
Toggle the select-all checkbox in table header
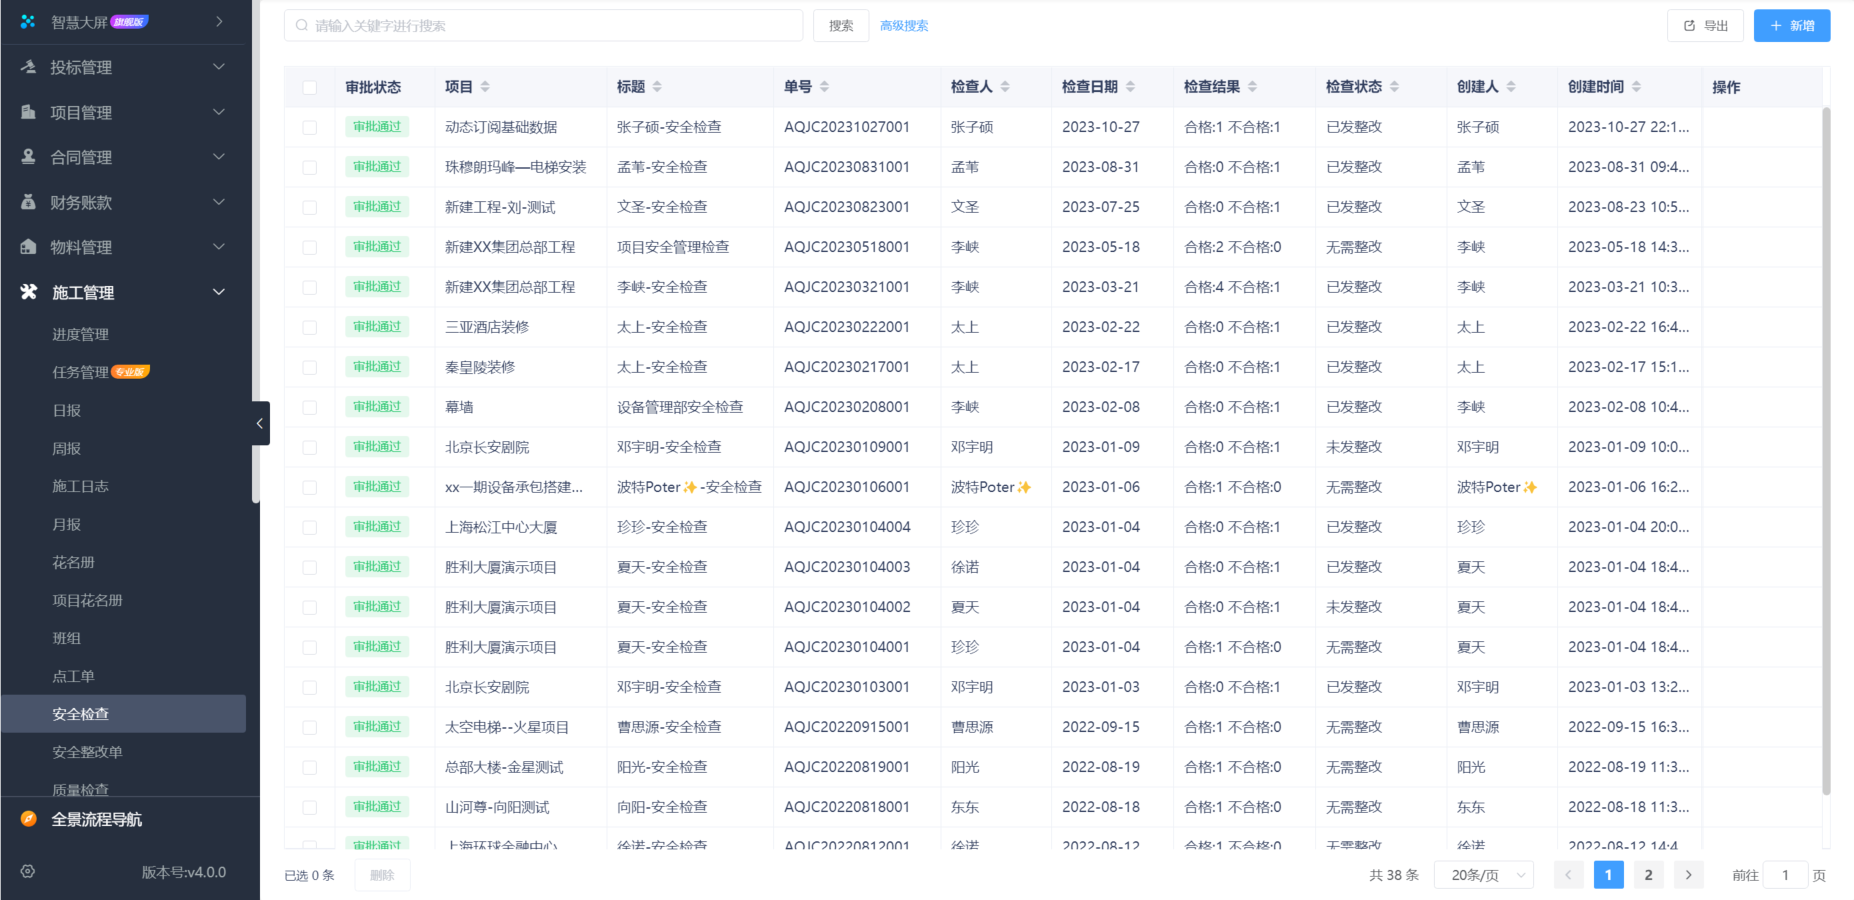310,87
